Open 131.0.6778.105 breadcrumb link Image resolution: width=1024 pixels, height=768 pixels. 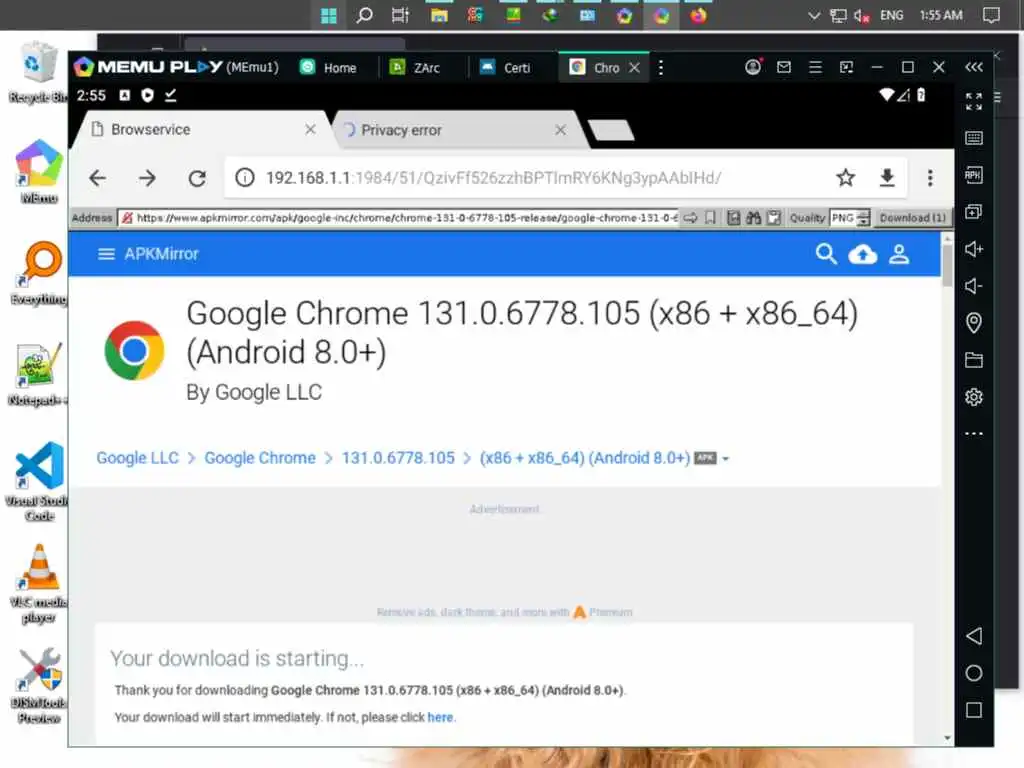pyautogui.click(x=398, y=458)
